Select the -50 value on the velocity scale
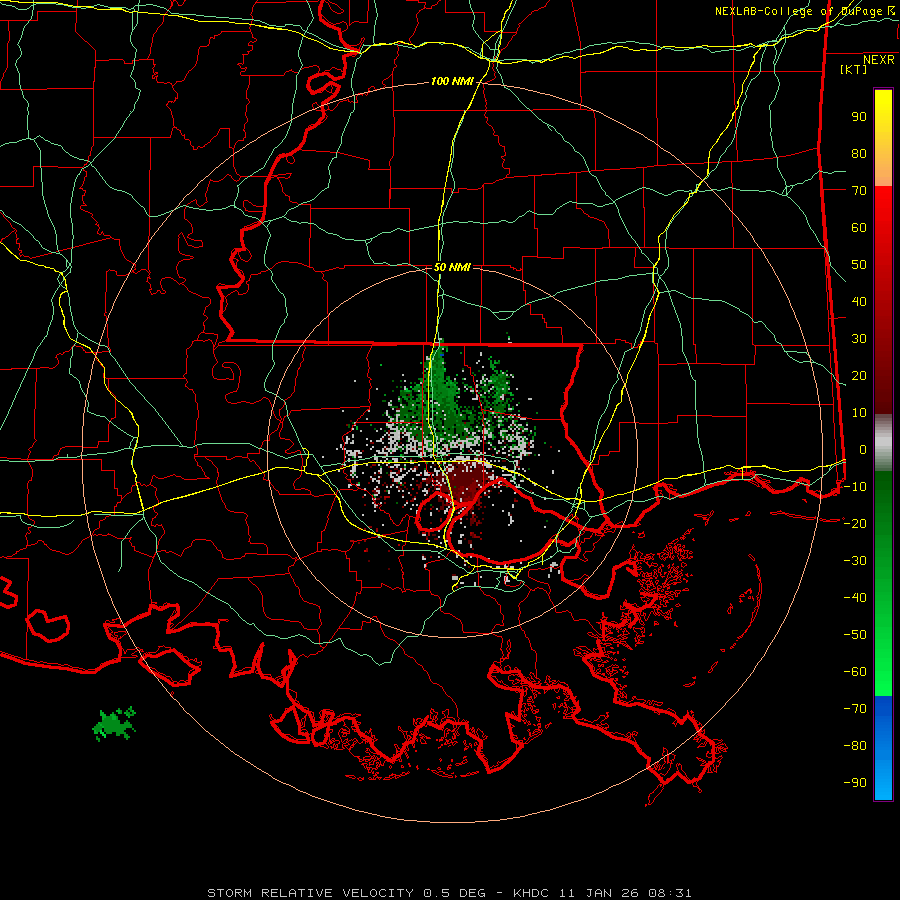900x900 pixels. [855, 635]
